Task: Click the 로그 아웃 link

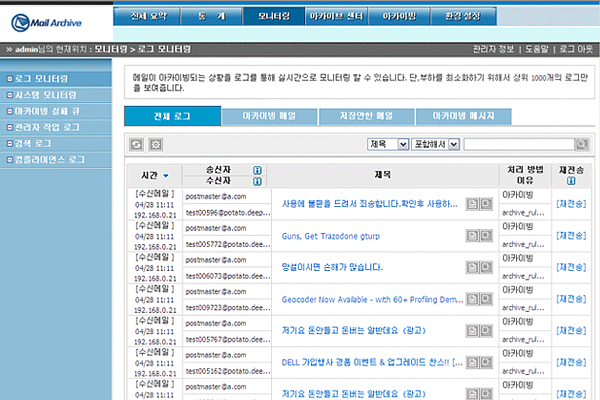Action: (x=577, y=48)
